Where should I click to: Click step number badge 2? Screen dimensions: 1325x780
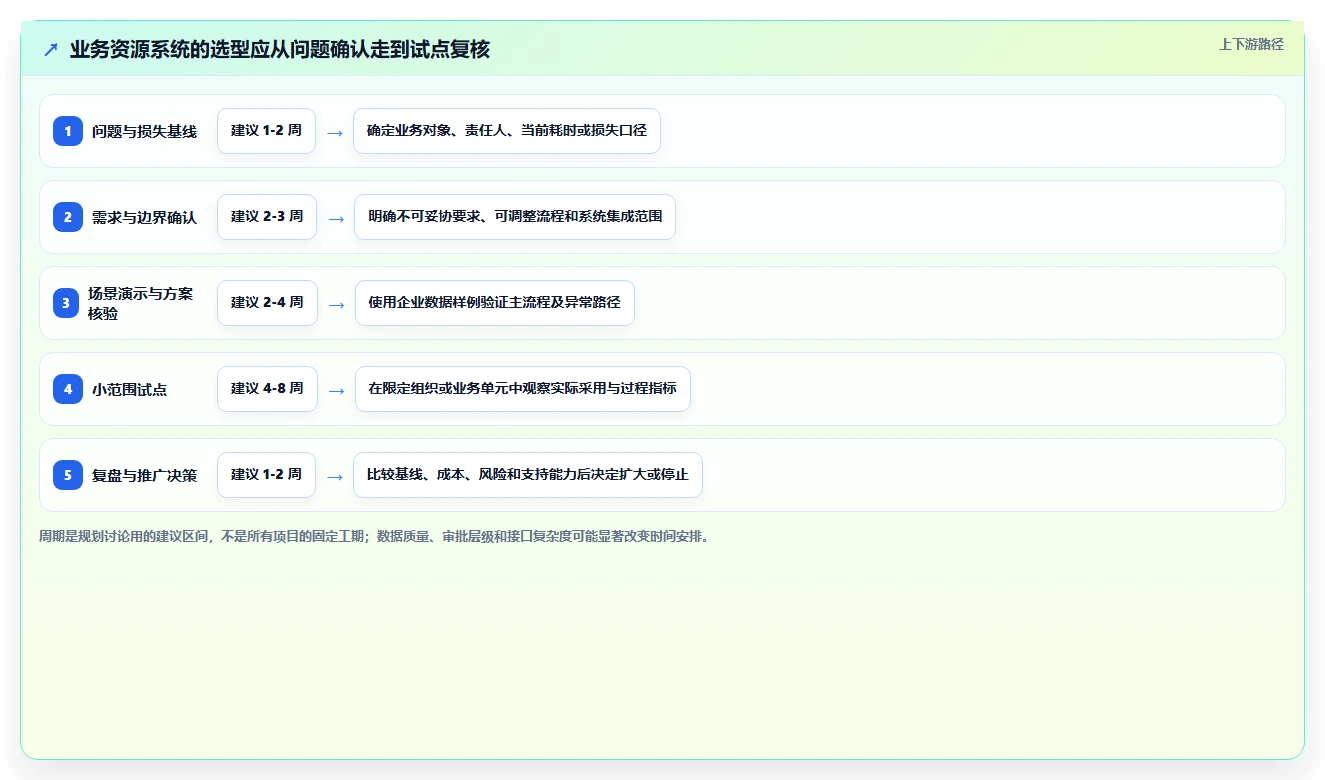68,217
